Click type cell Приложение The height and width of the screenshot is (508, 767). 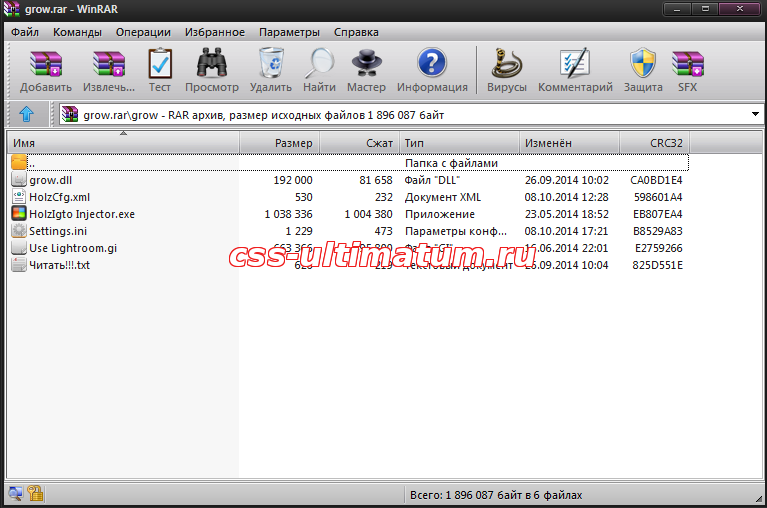click(440, 214)
